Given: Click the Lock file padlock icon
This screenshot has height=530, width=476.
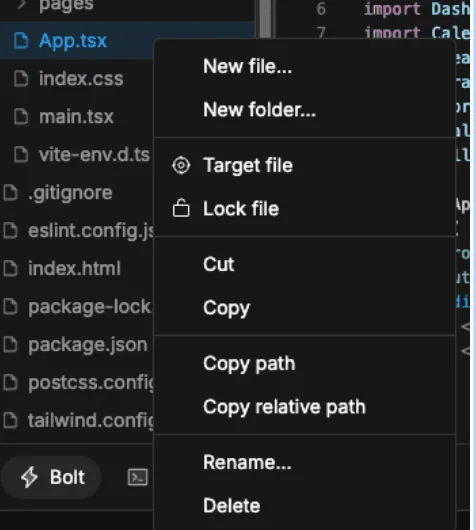Looking at the screenshot, I should click(x=181, y=208).
